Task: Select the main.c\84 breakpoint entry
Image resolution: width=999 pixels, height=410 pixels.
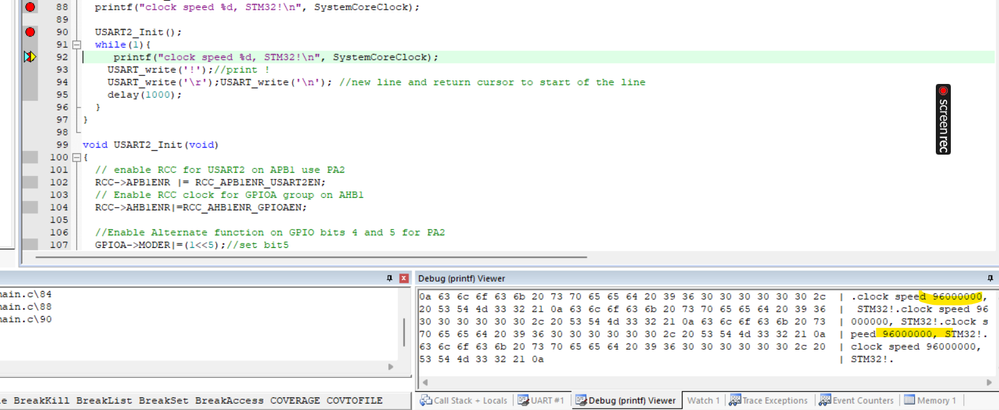Action: [26, 294]
